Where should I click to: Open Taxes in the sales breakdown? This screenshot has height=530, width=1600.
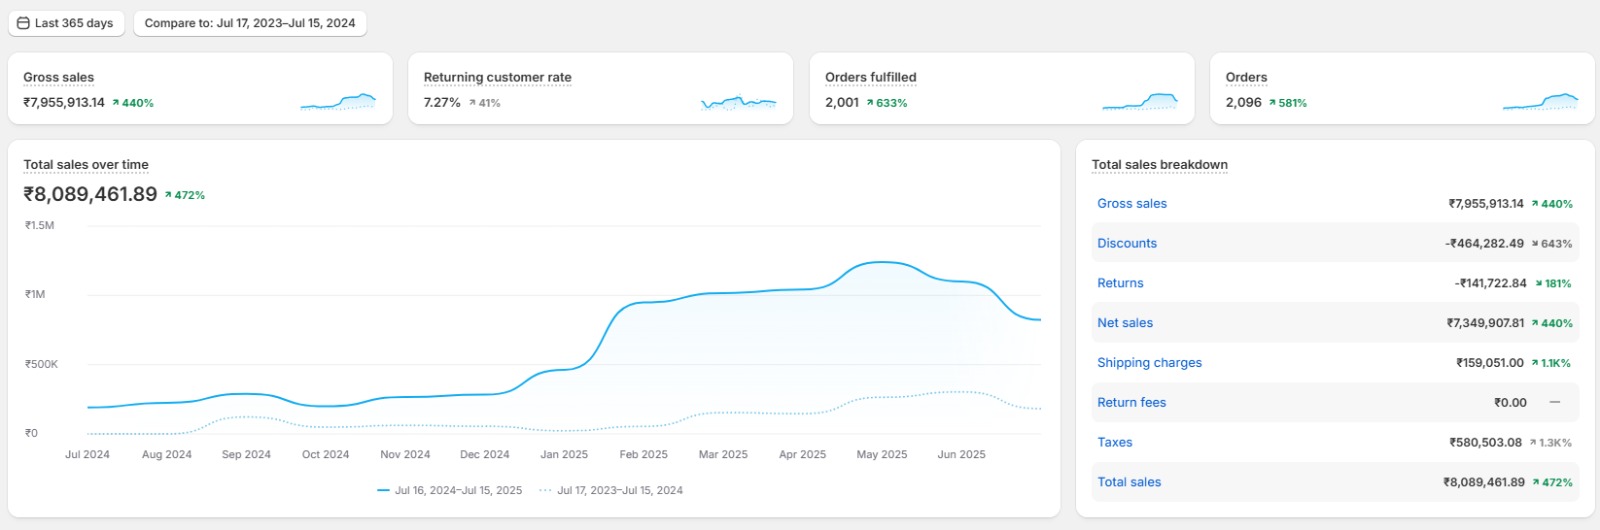pos(1114,442)
